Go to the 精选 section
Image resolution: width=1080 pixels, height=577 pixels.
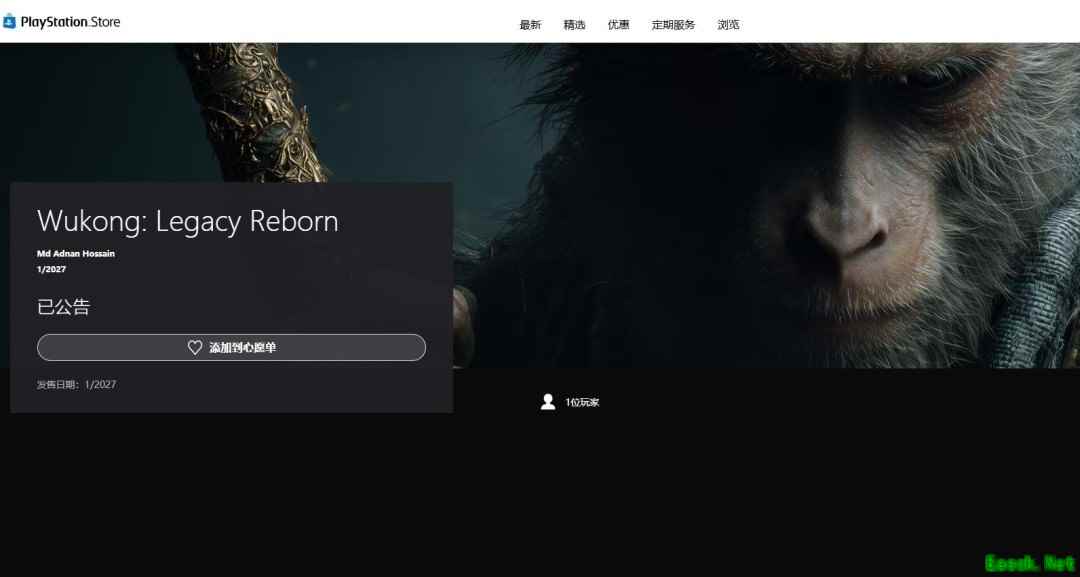574,25
